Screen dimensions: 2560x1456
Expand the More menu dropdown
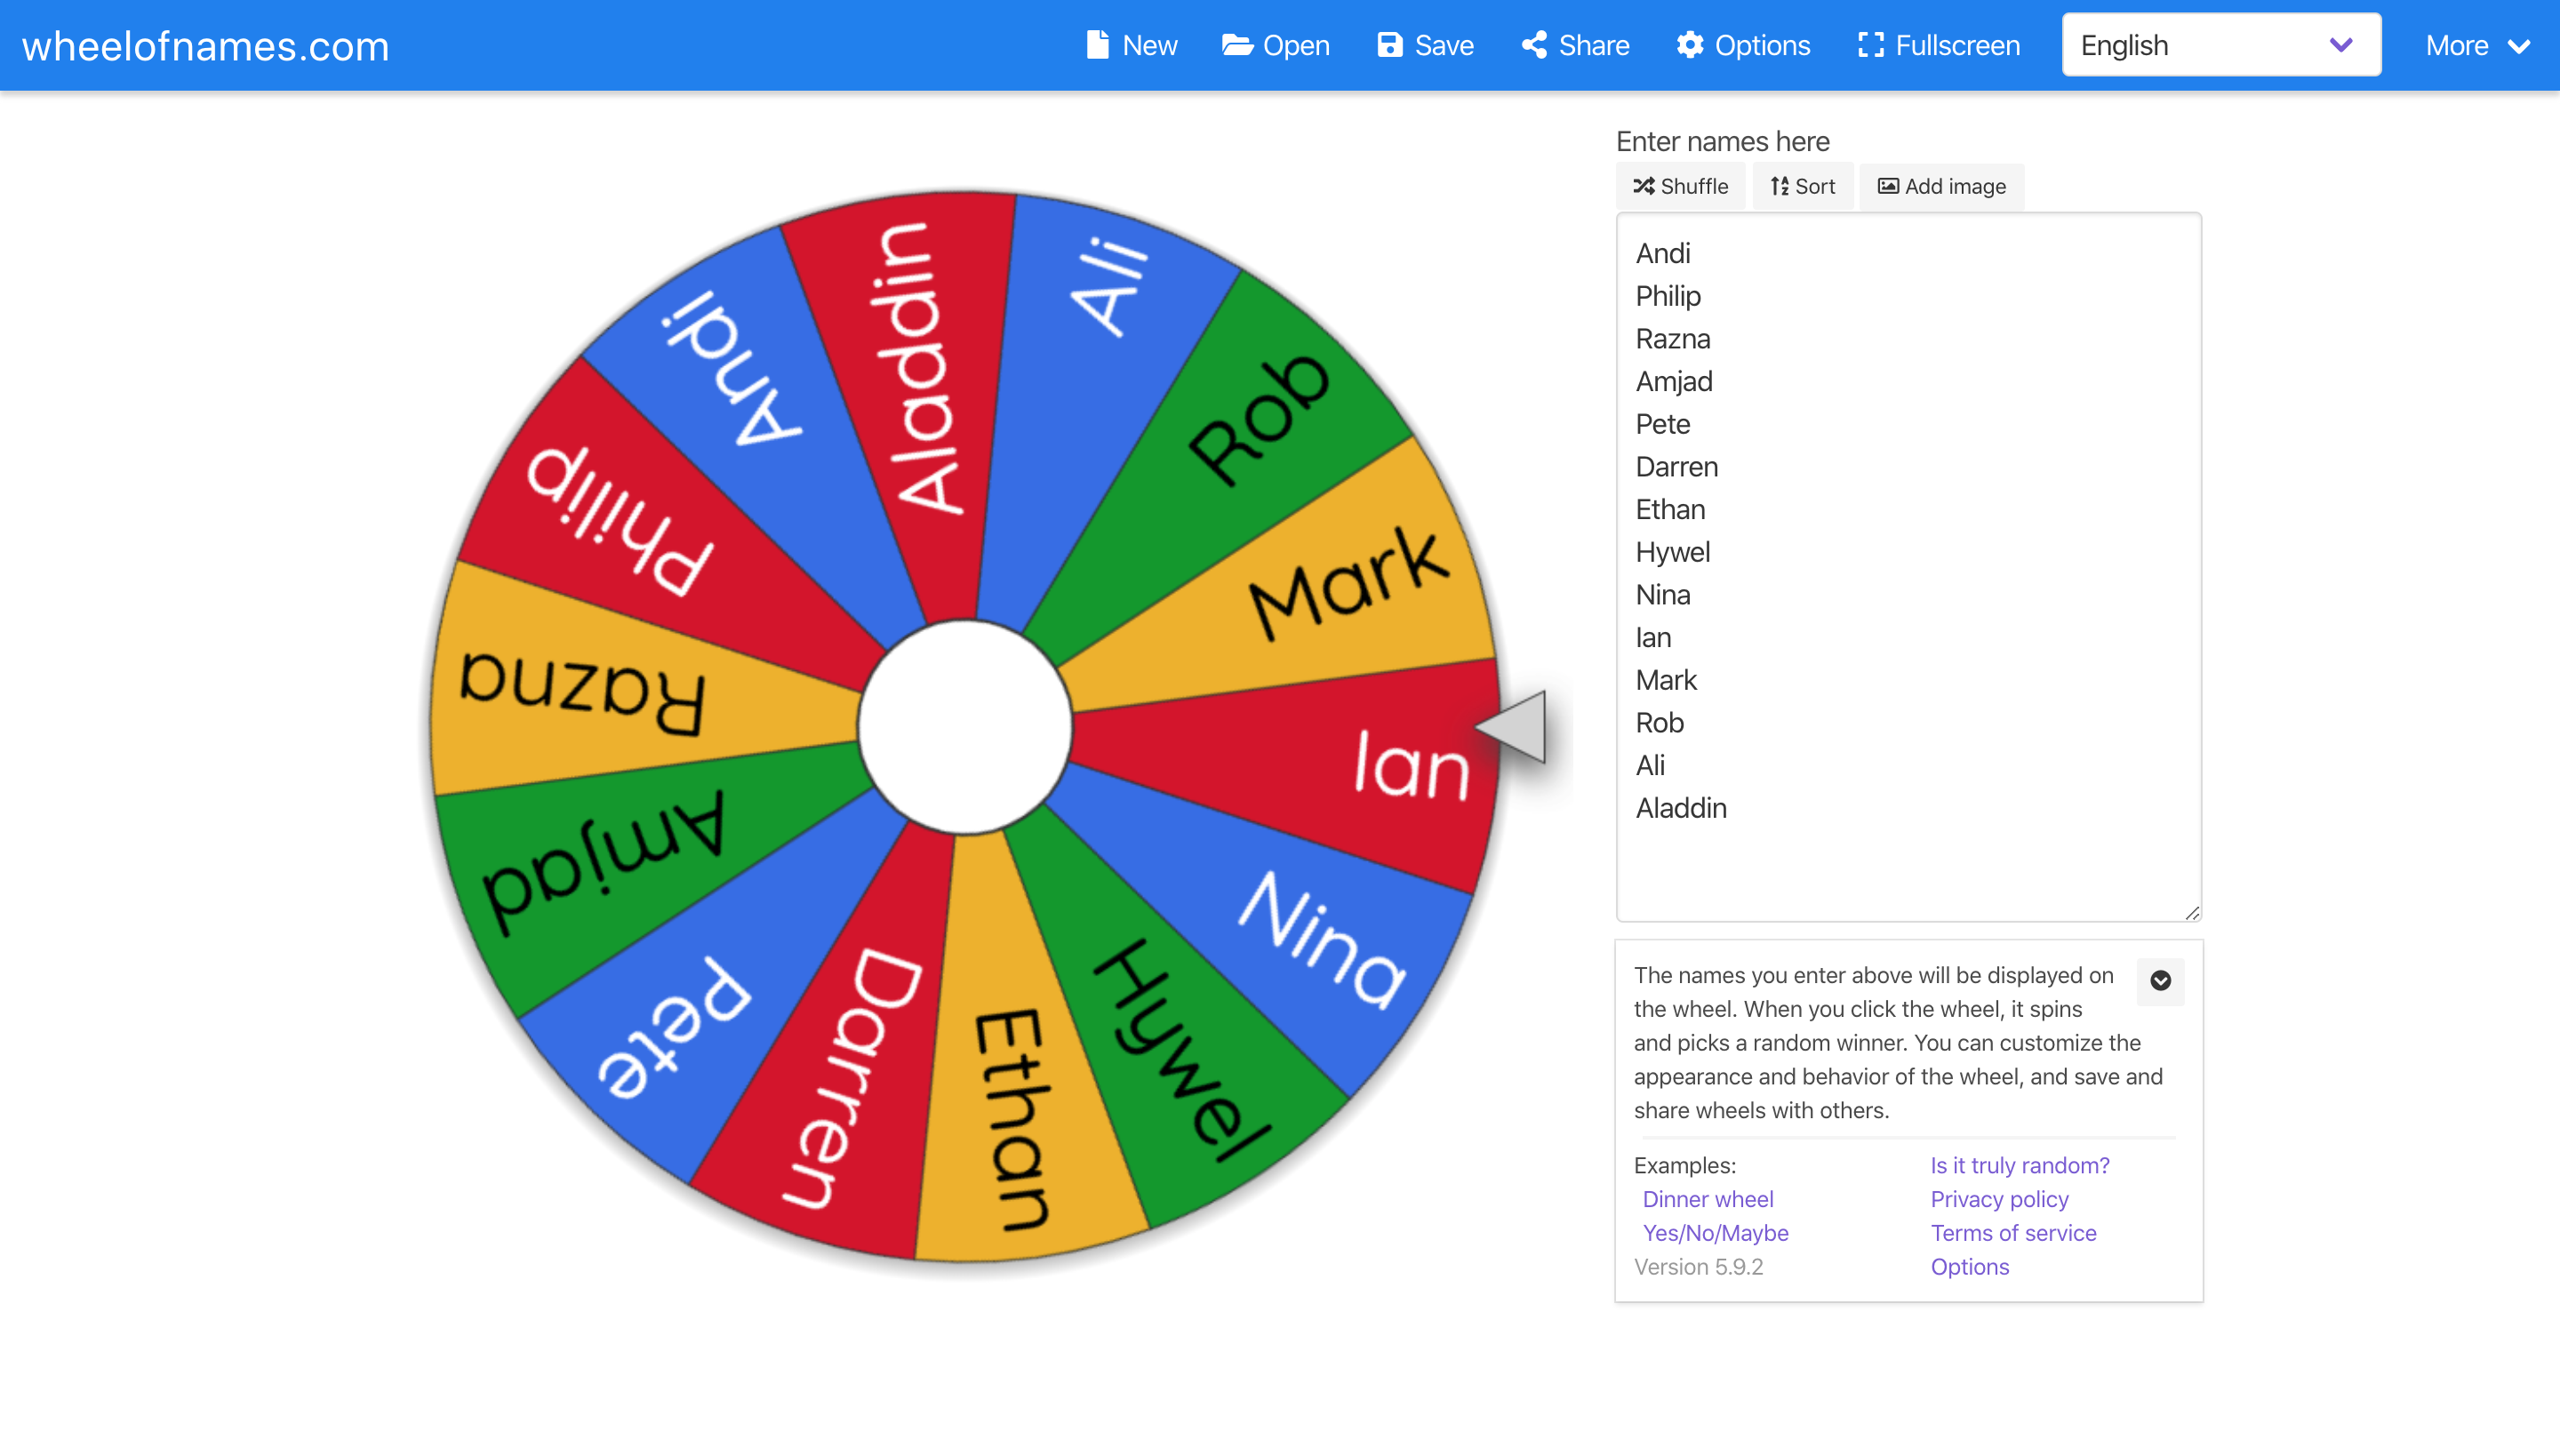click(x=2479, y=45)
